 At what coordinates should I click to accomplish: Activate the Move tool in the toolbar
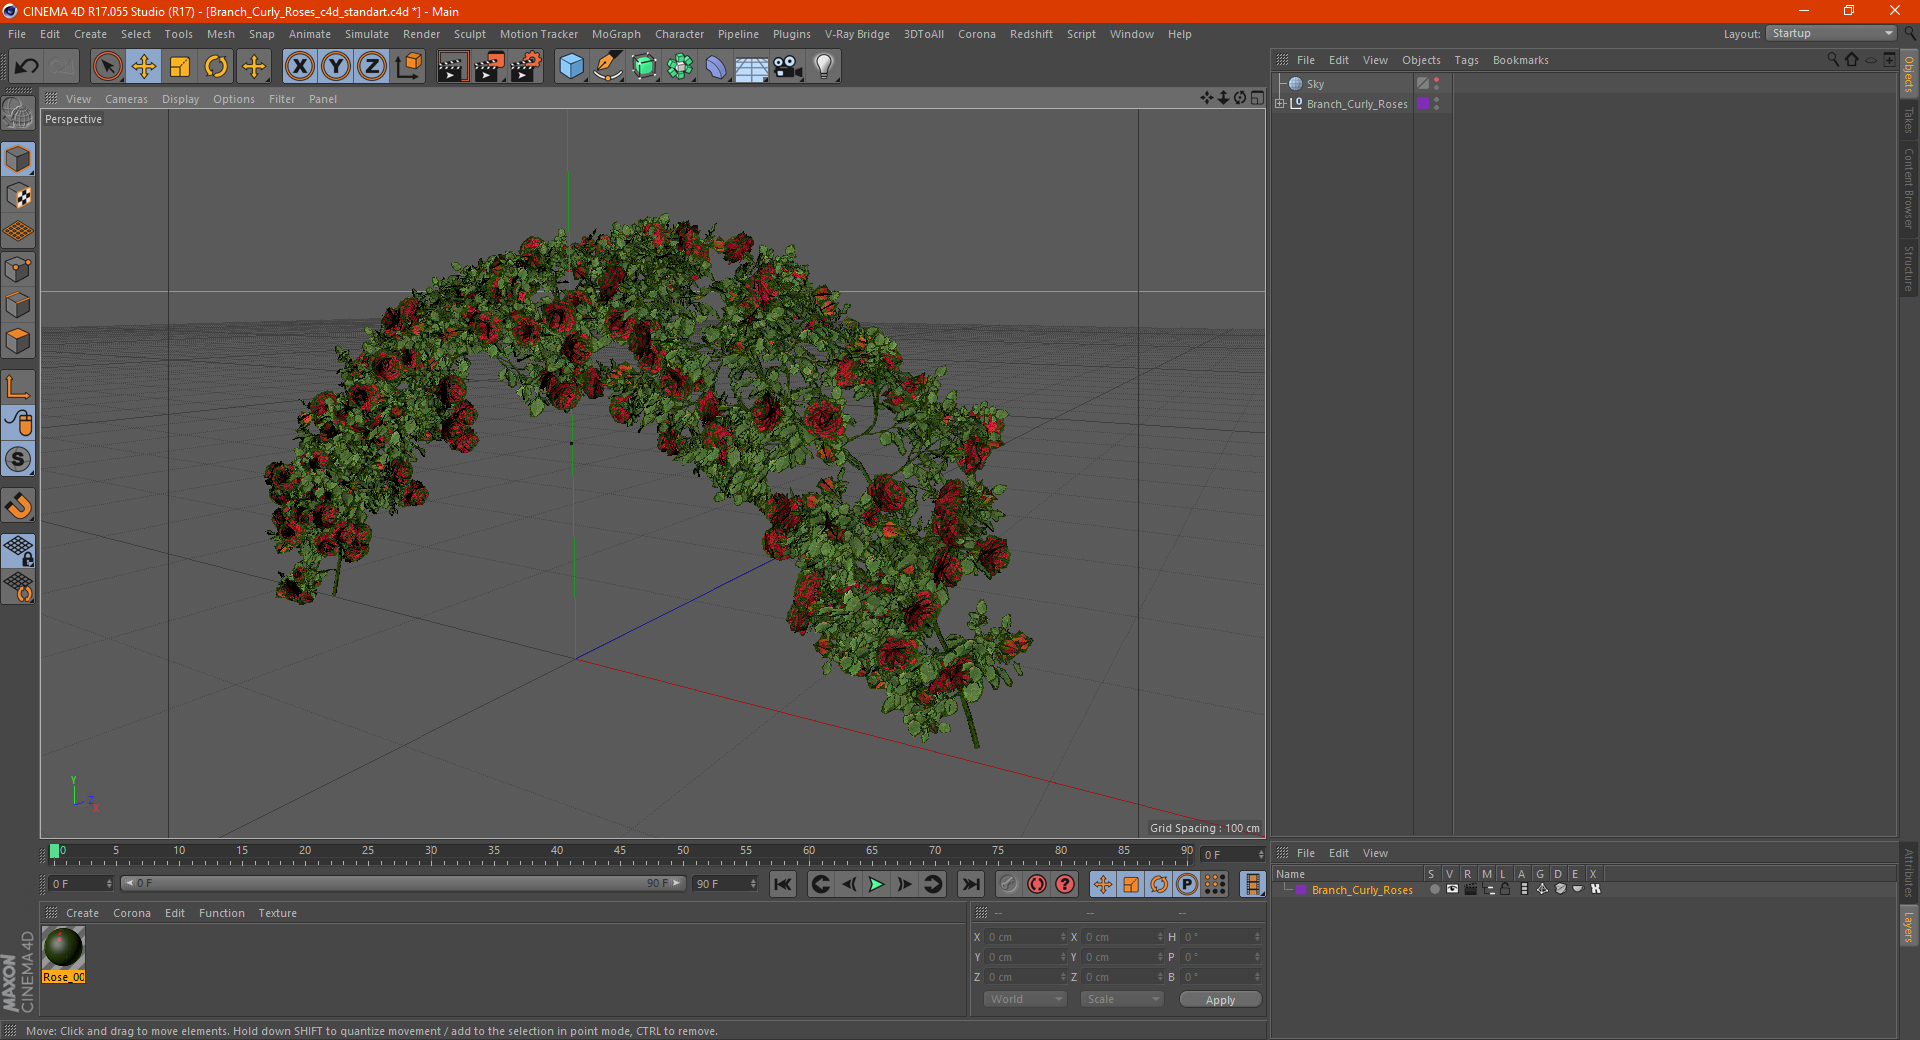[144, 67]
